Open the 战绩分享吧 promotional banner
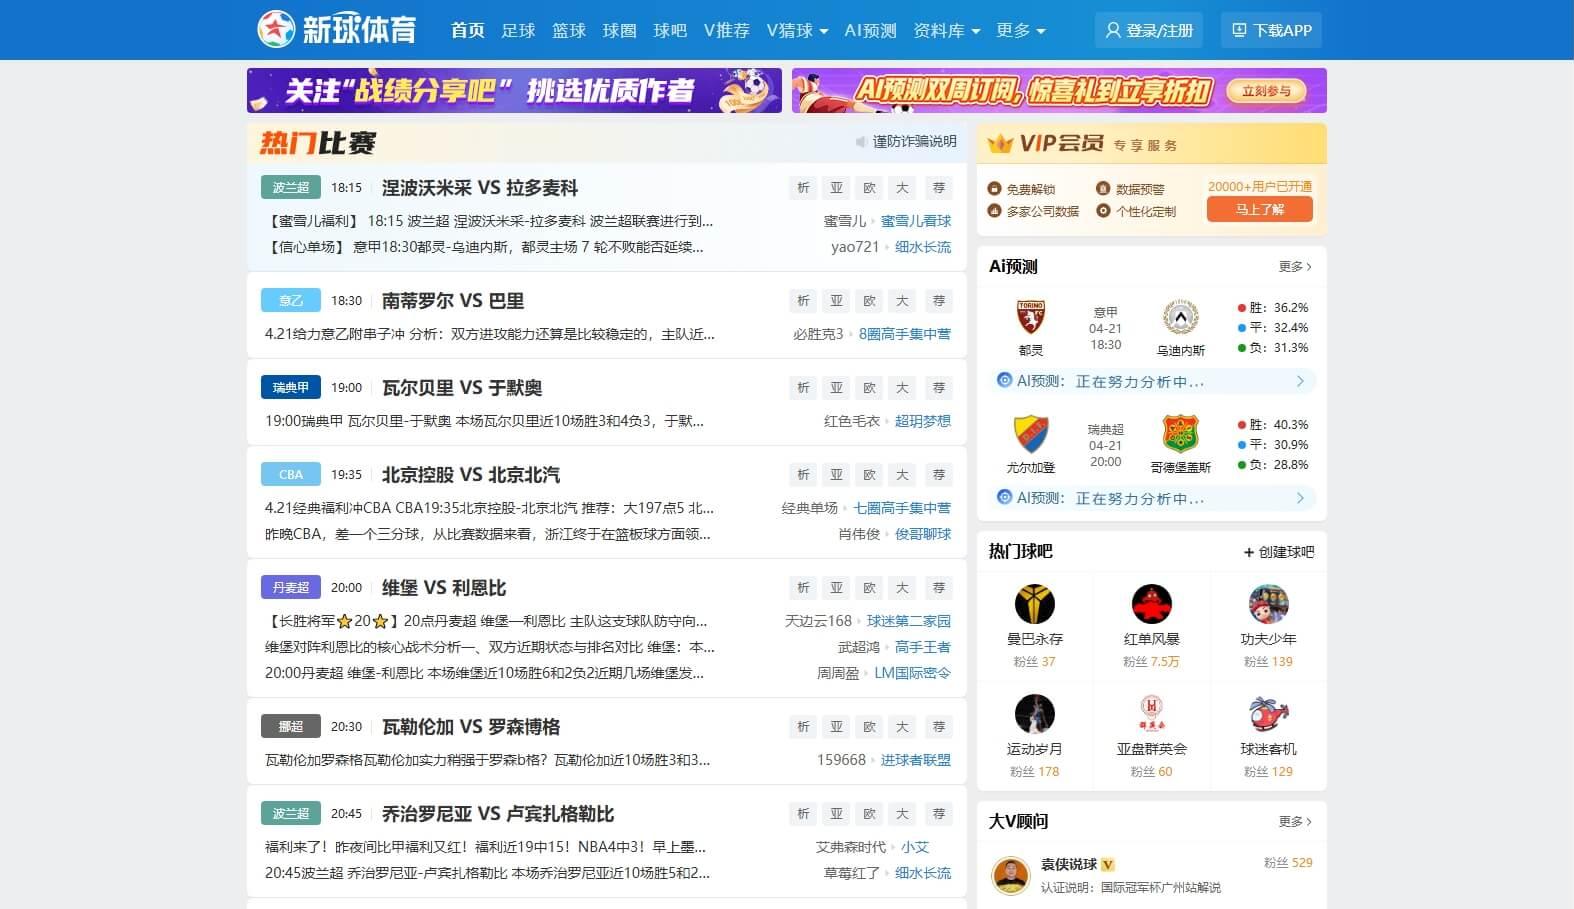 (x=514, y=91)
